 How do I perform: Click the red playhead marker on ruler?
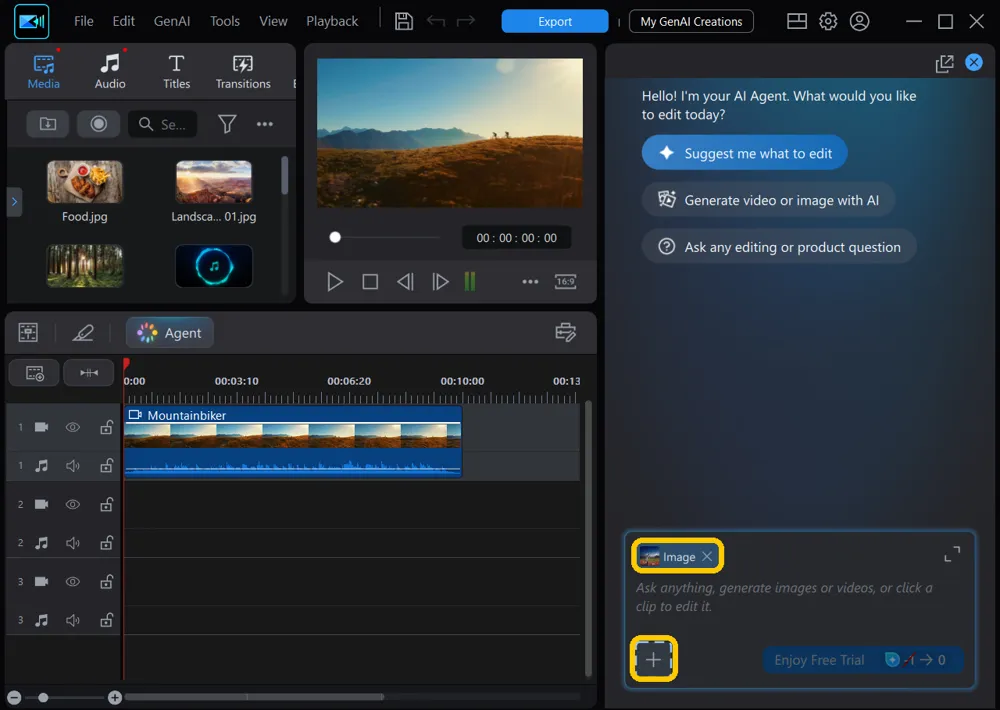click(126, 364)
